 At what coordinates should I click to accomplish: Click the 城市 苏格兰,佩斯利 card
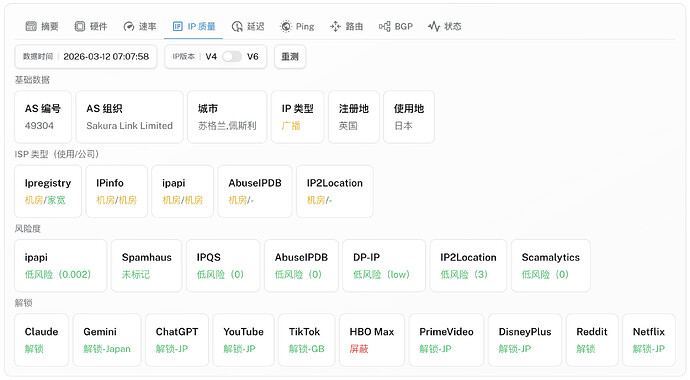227,117
